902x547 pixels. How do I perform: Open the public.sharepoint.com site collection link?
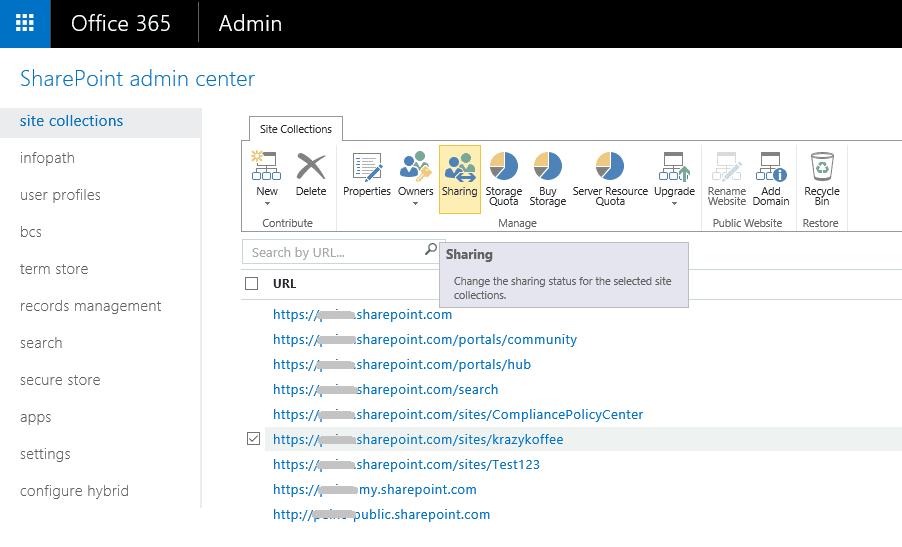381,515
